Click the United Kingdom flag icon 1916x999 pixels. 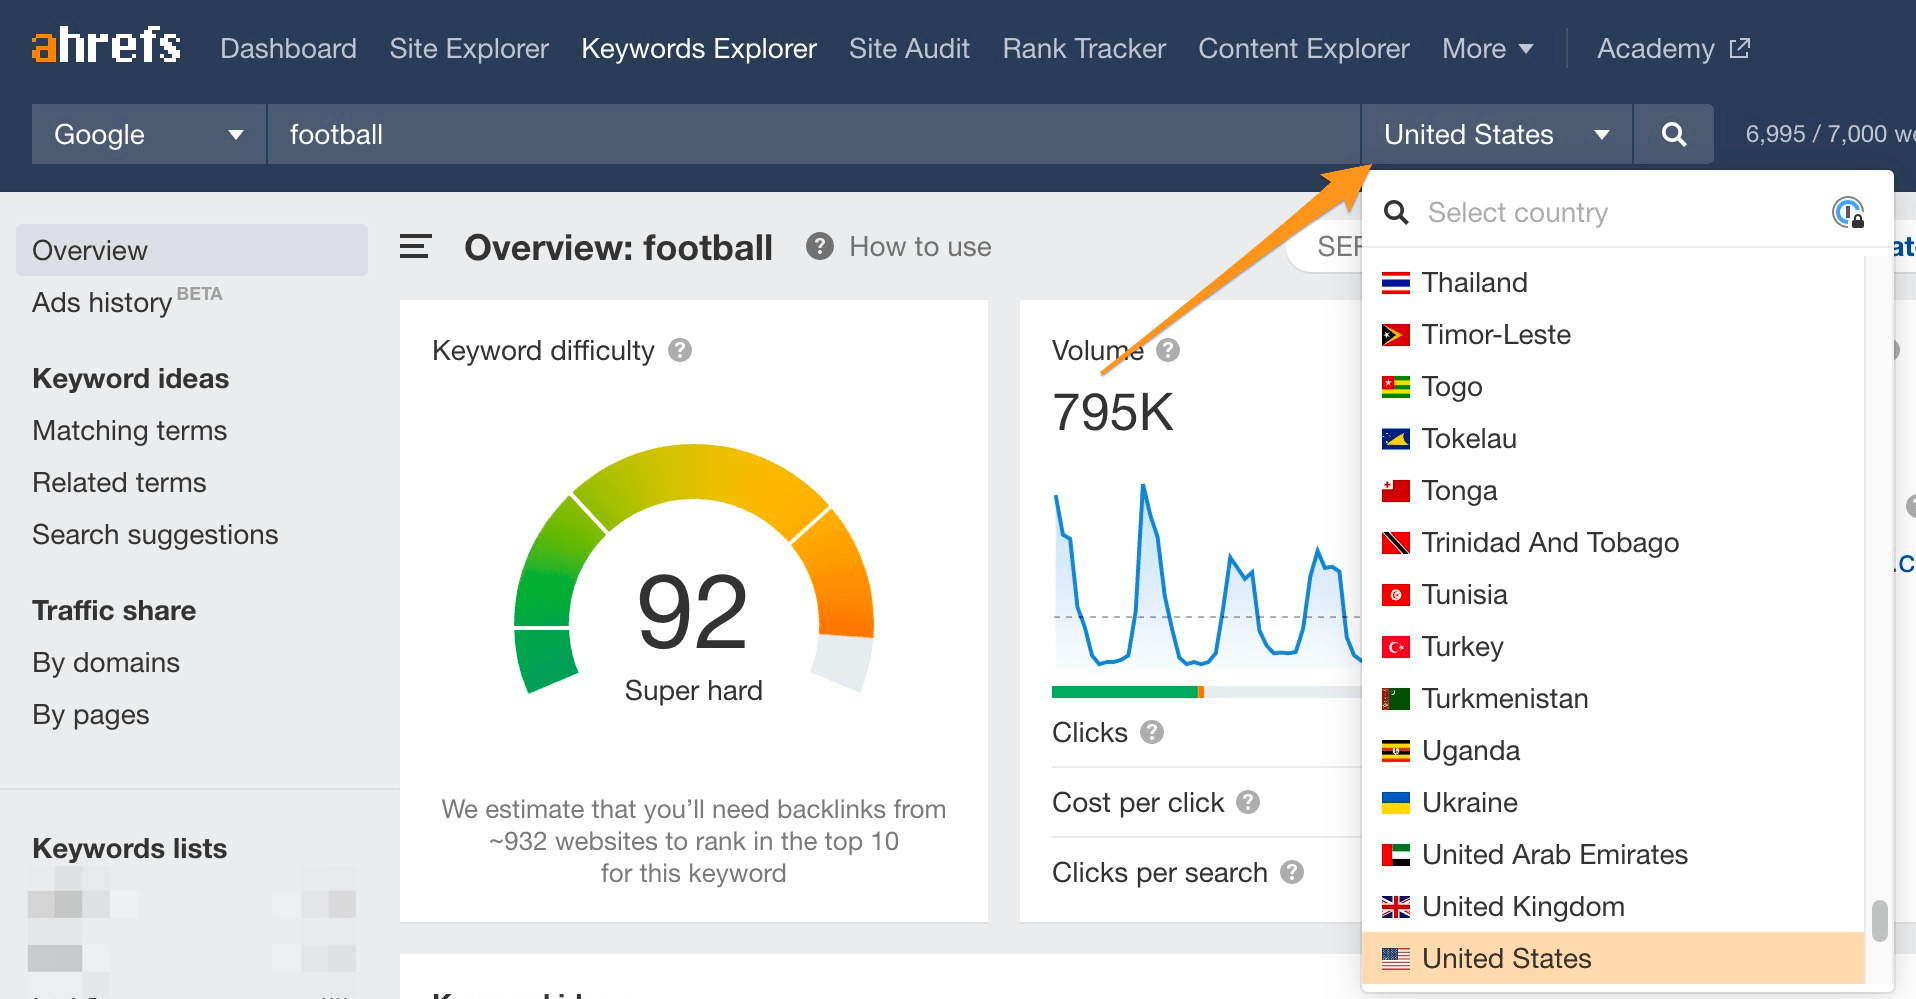pos(1395,907)
